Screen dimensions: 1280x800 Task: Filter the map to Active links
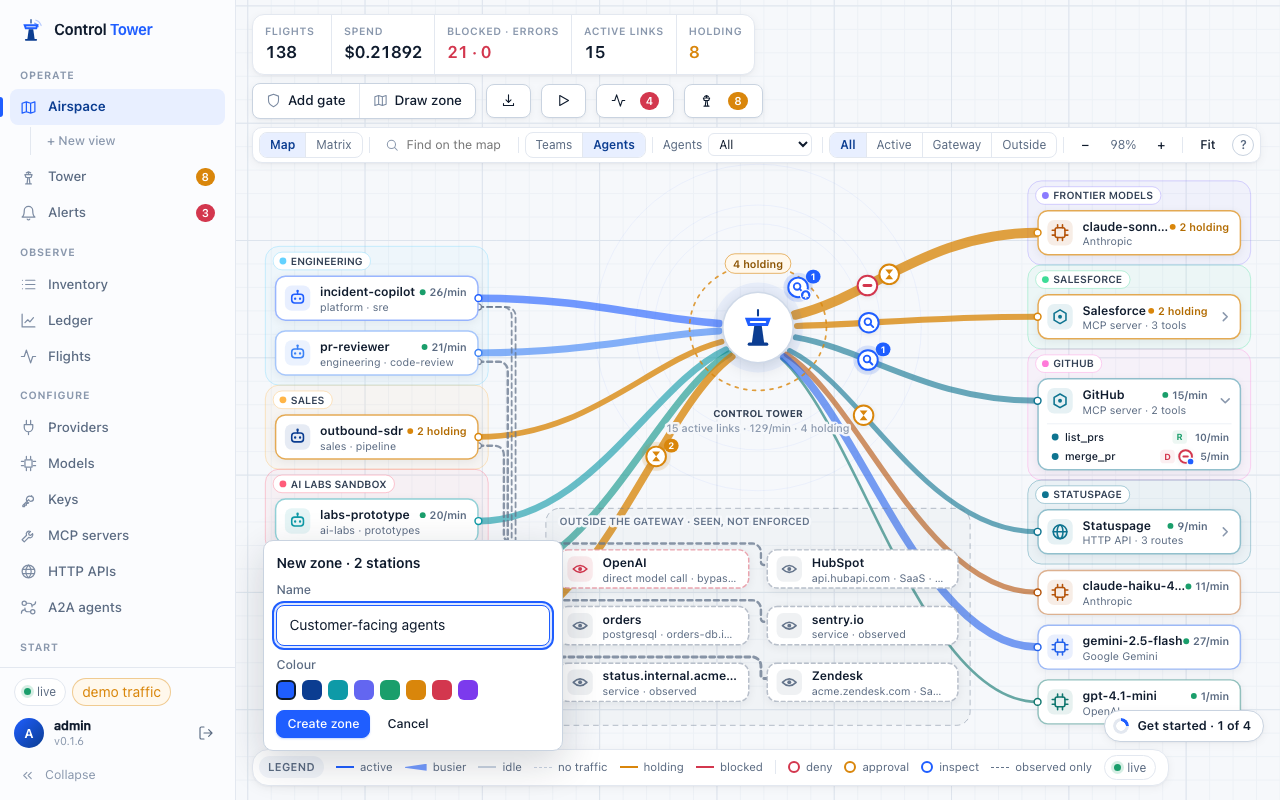coord(894,145)
